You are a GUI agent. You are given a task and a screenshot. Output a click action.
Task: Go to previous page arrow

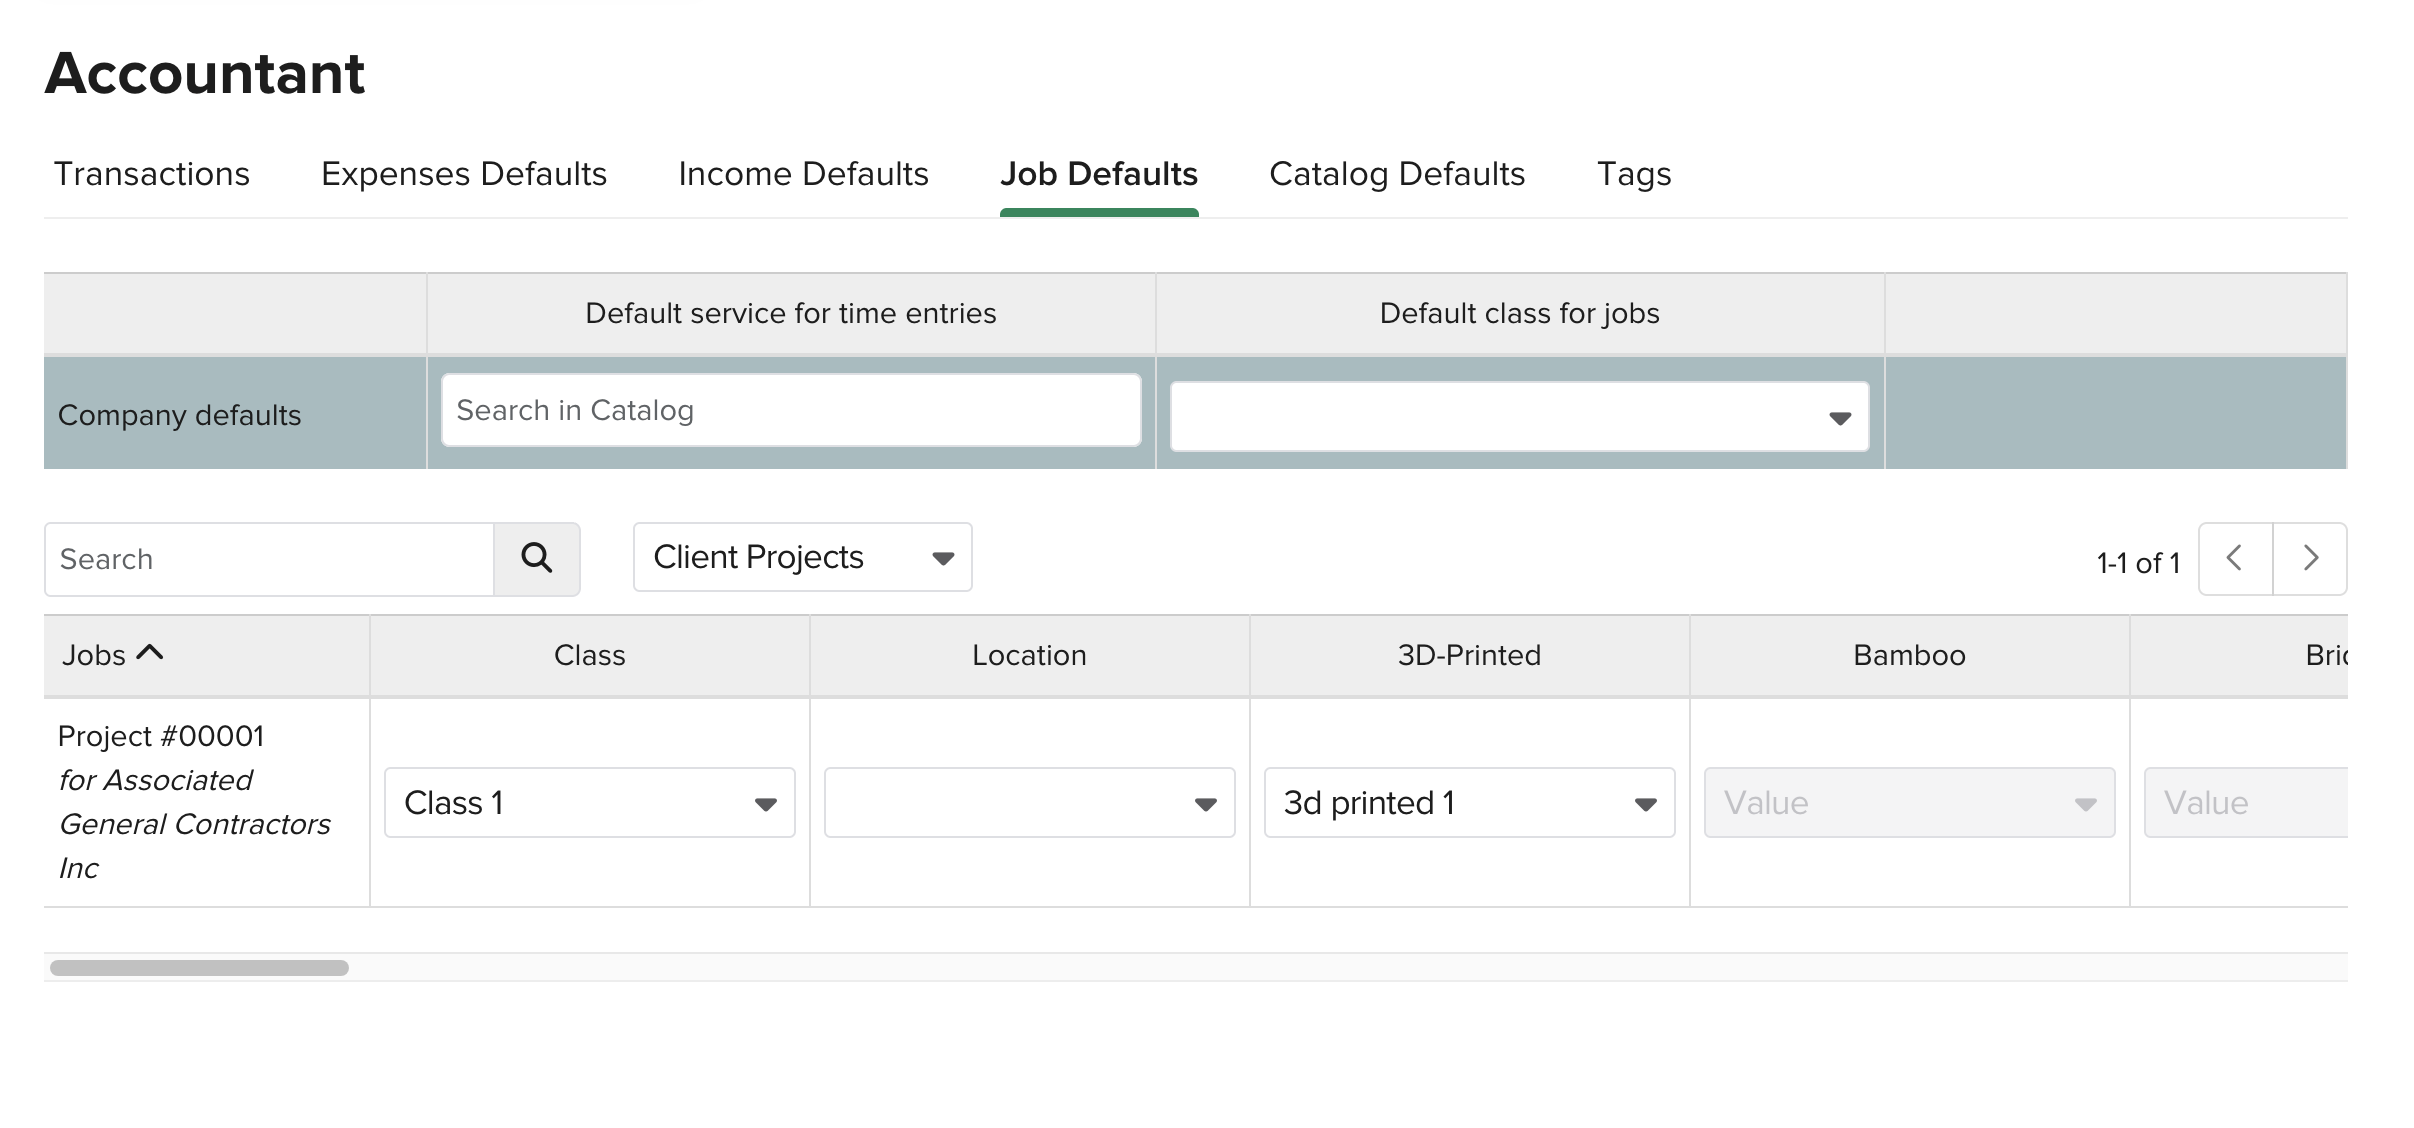click(2235, 558)
